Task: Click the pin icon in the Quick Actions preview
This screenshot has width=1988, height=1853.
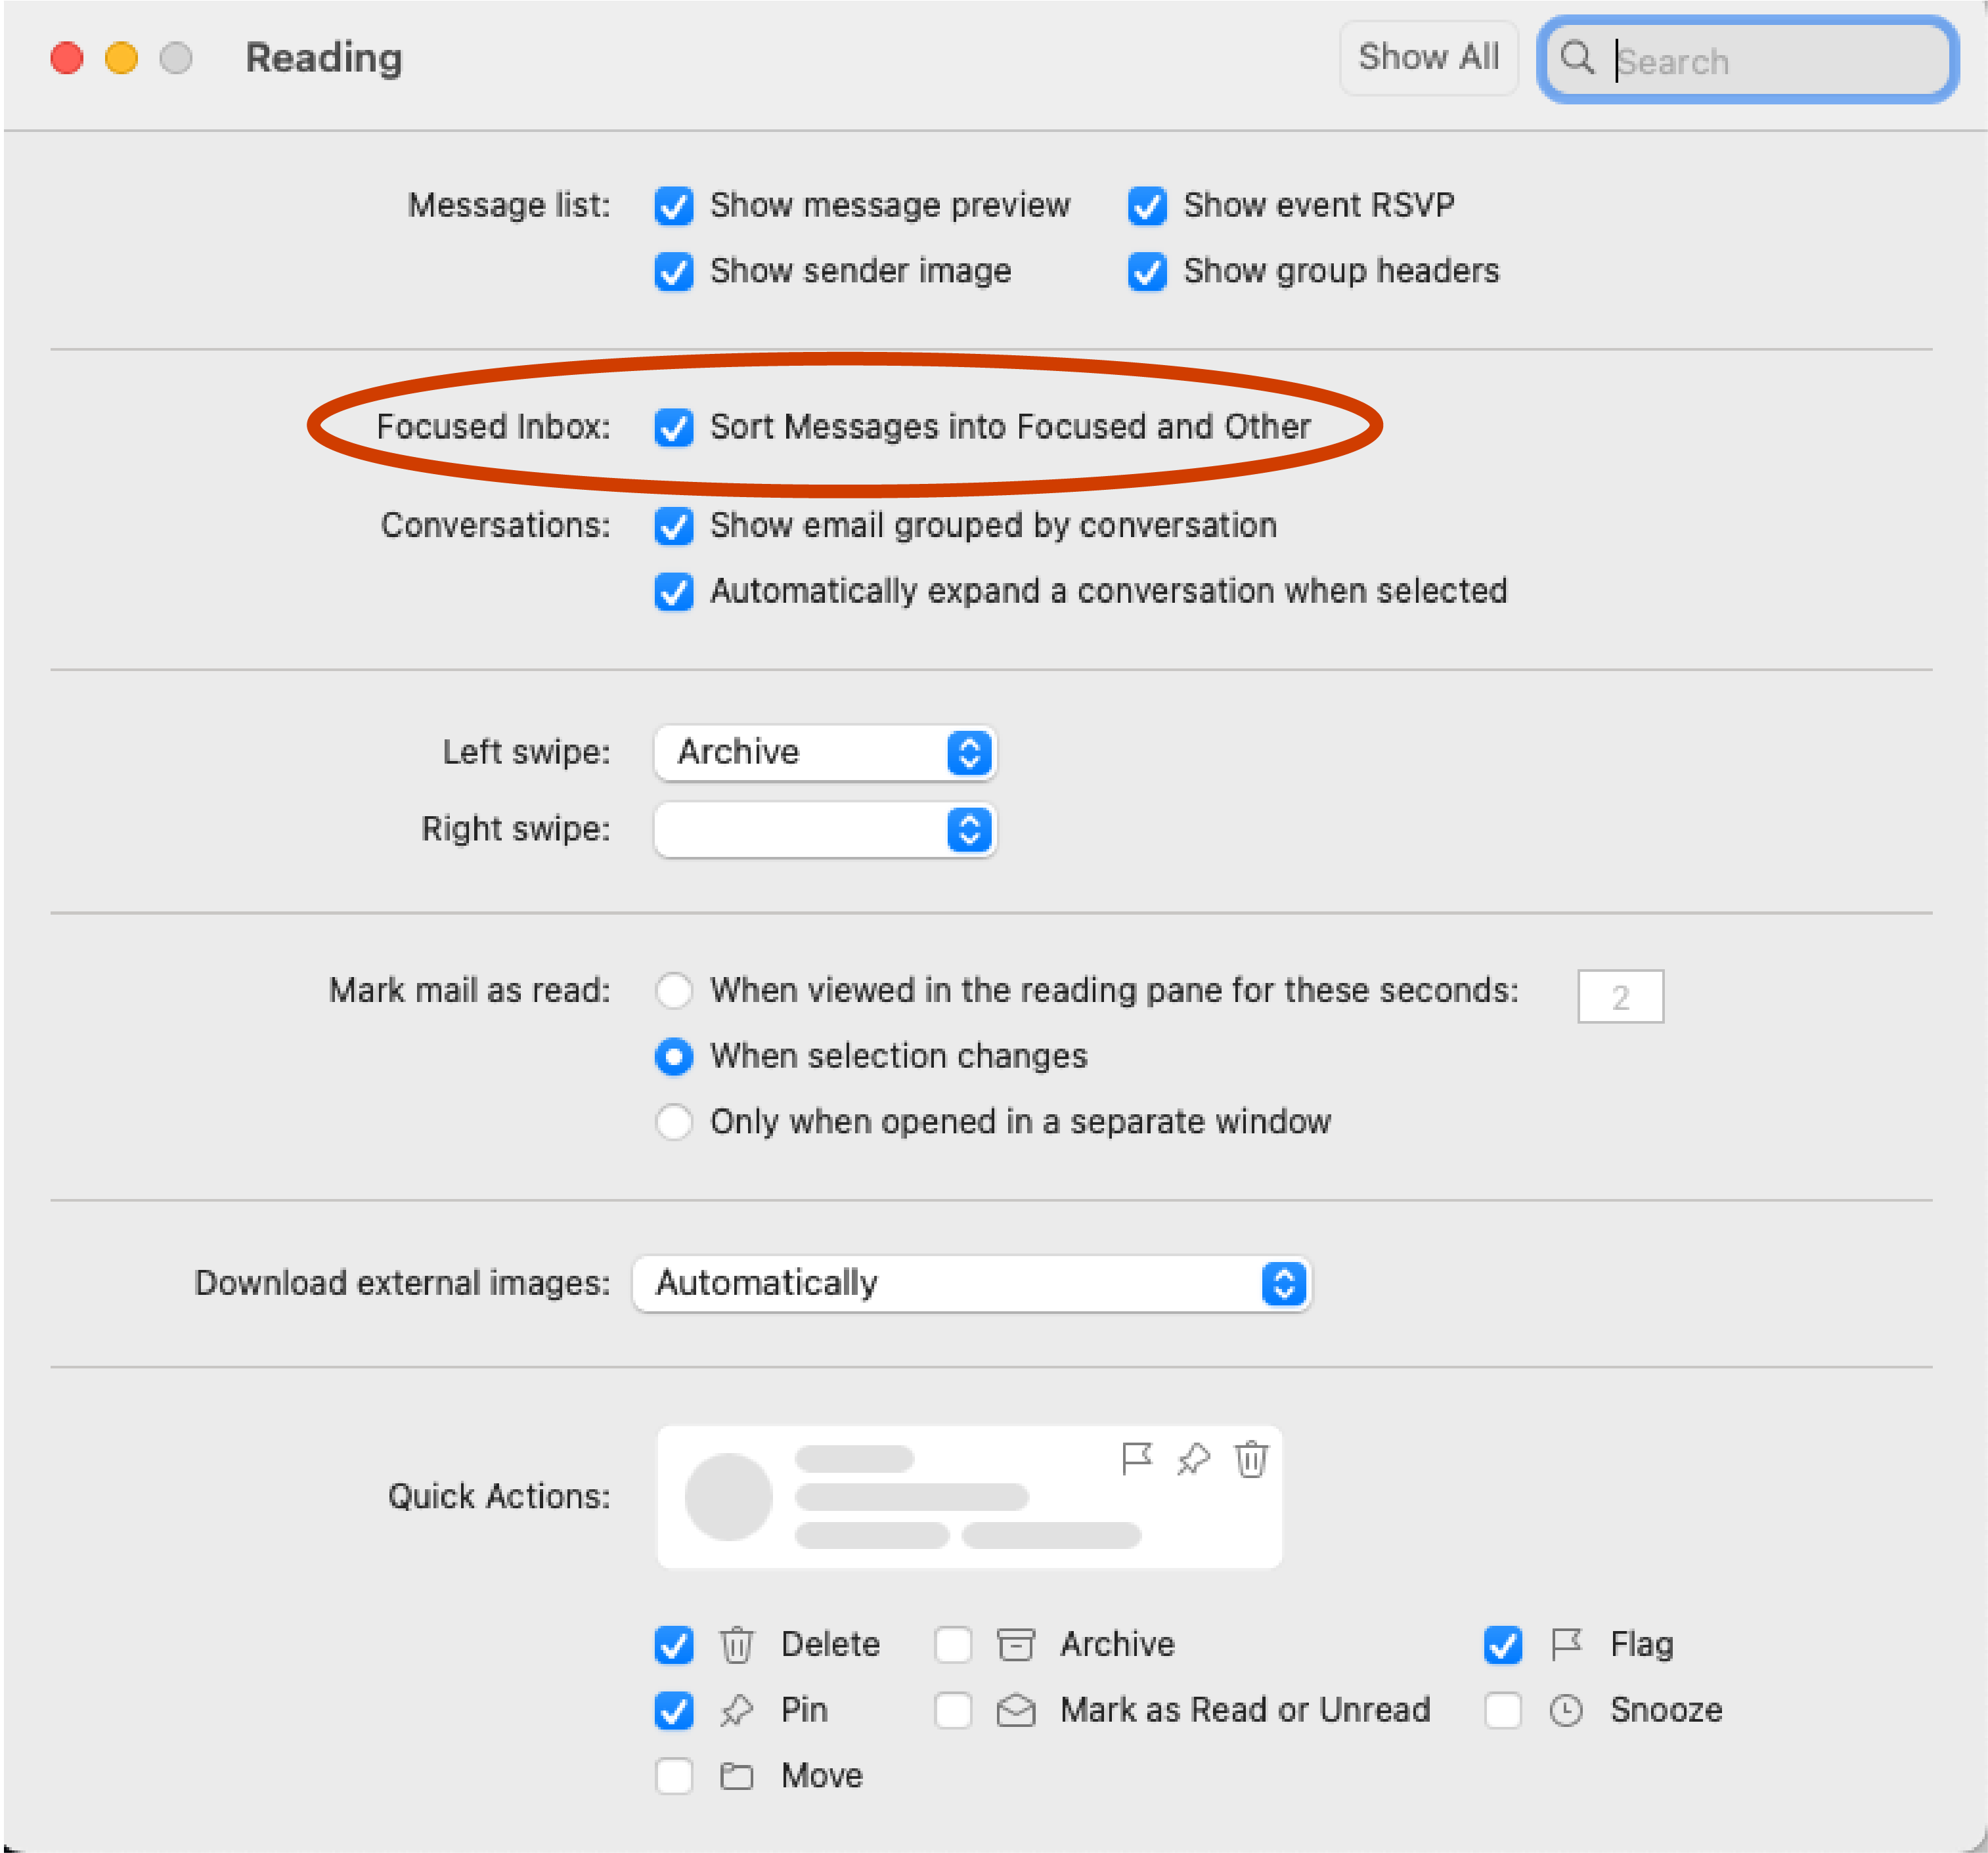Action: [x=1193, y=1459]
